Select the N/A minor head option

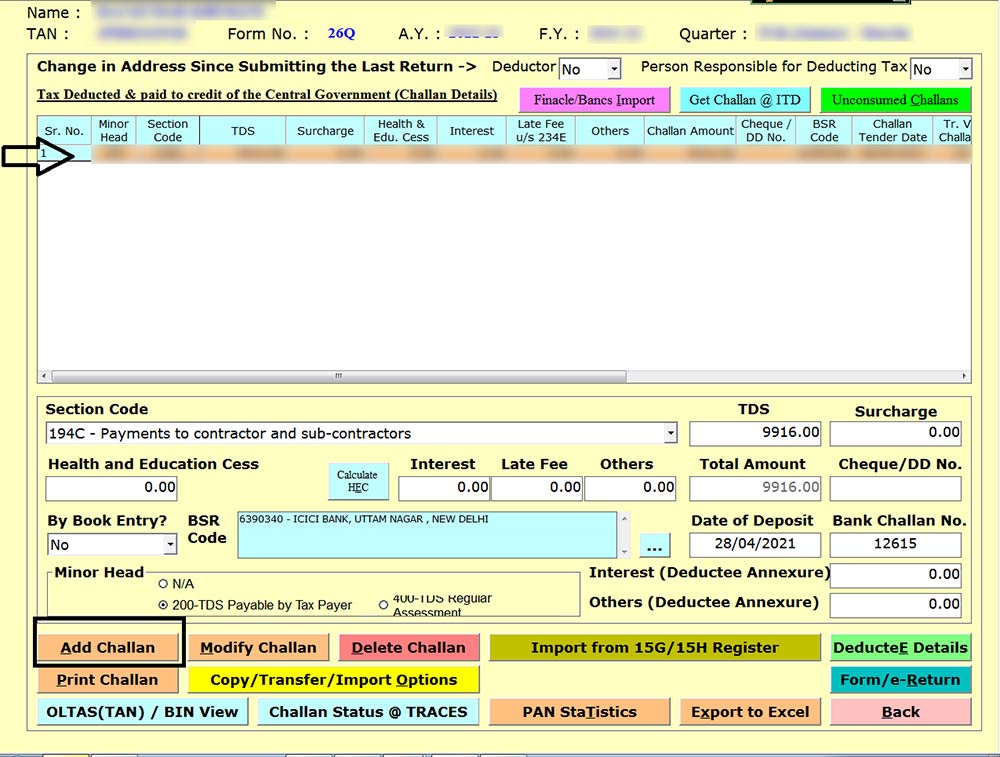click(x=164, y=583)
